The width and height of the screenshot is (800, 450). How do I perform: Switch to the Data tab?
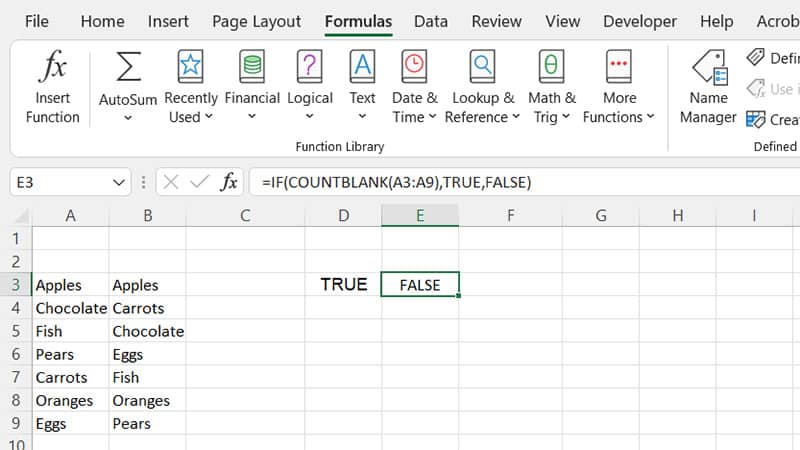point(431,21)
